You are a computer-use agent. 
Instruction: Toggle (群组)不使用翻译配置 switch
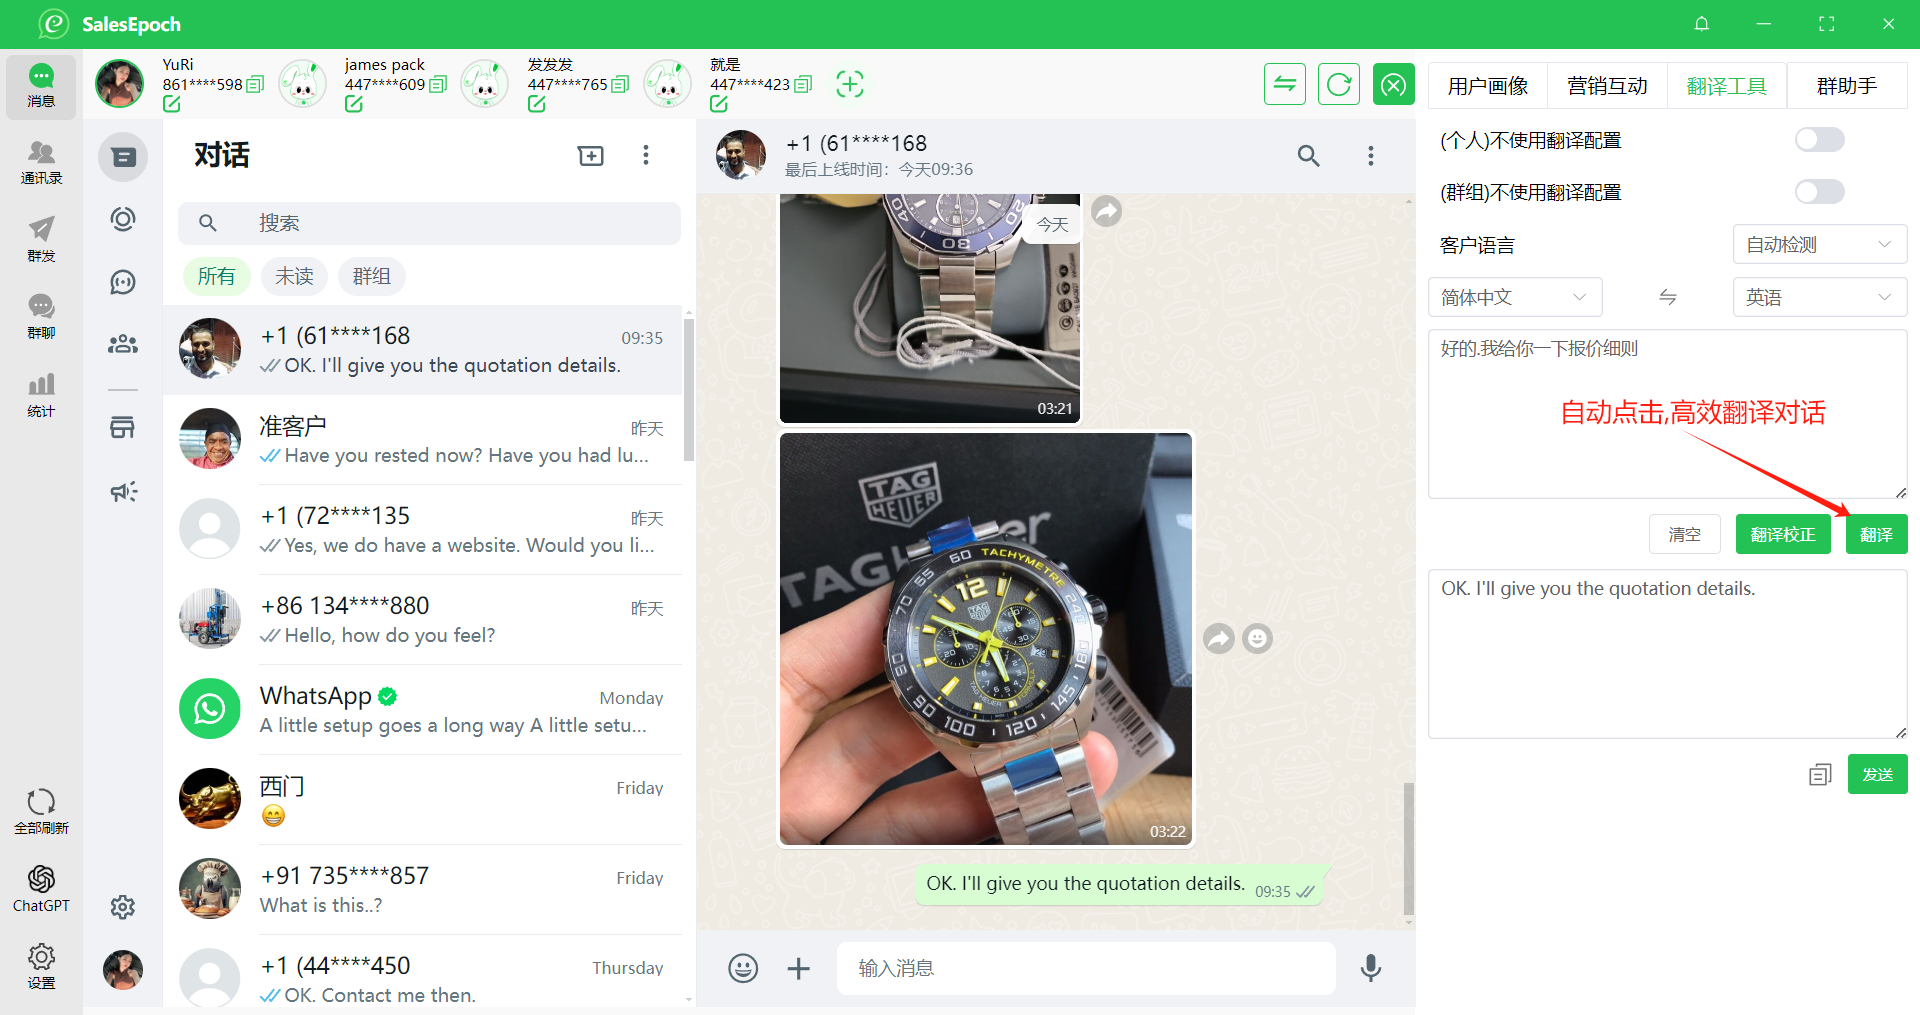point(1819,191)
